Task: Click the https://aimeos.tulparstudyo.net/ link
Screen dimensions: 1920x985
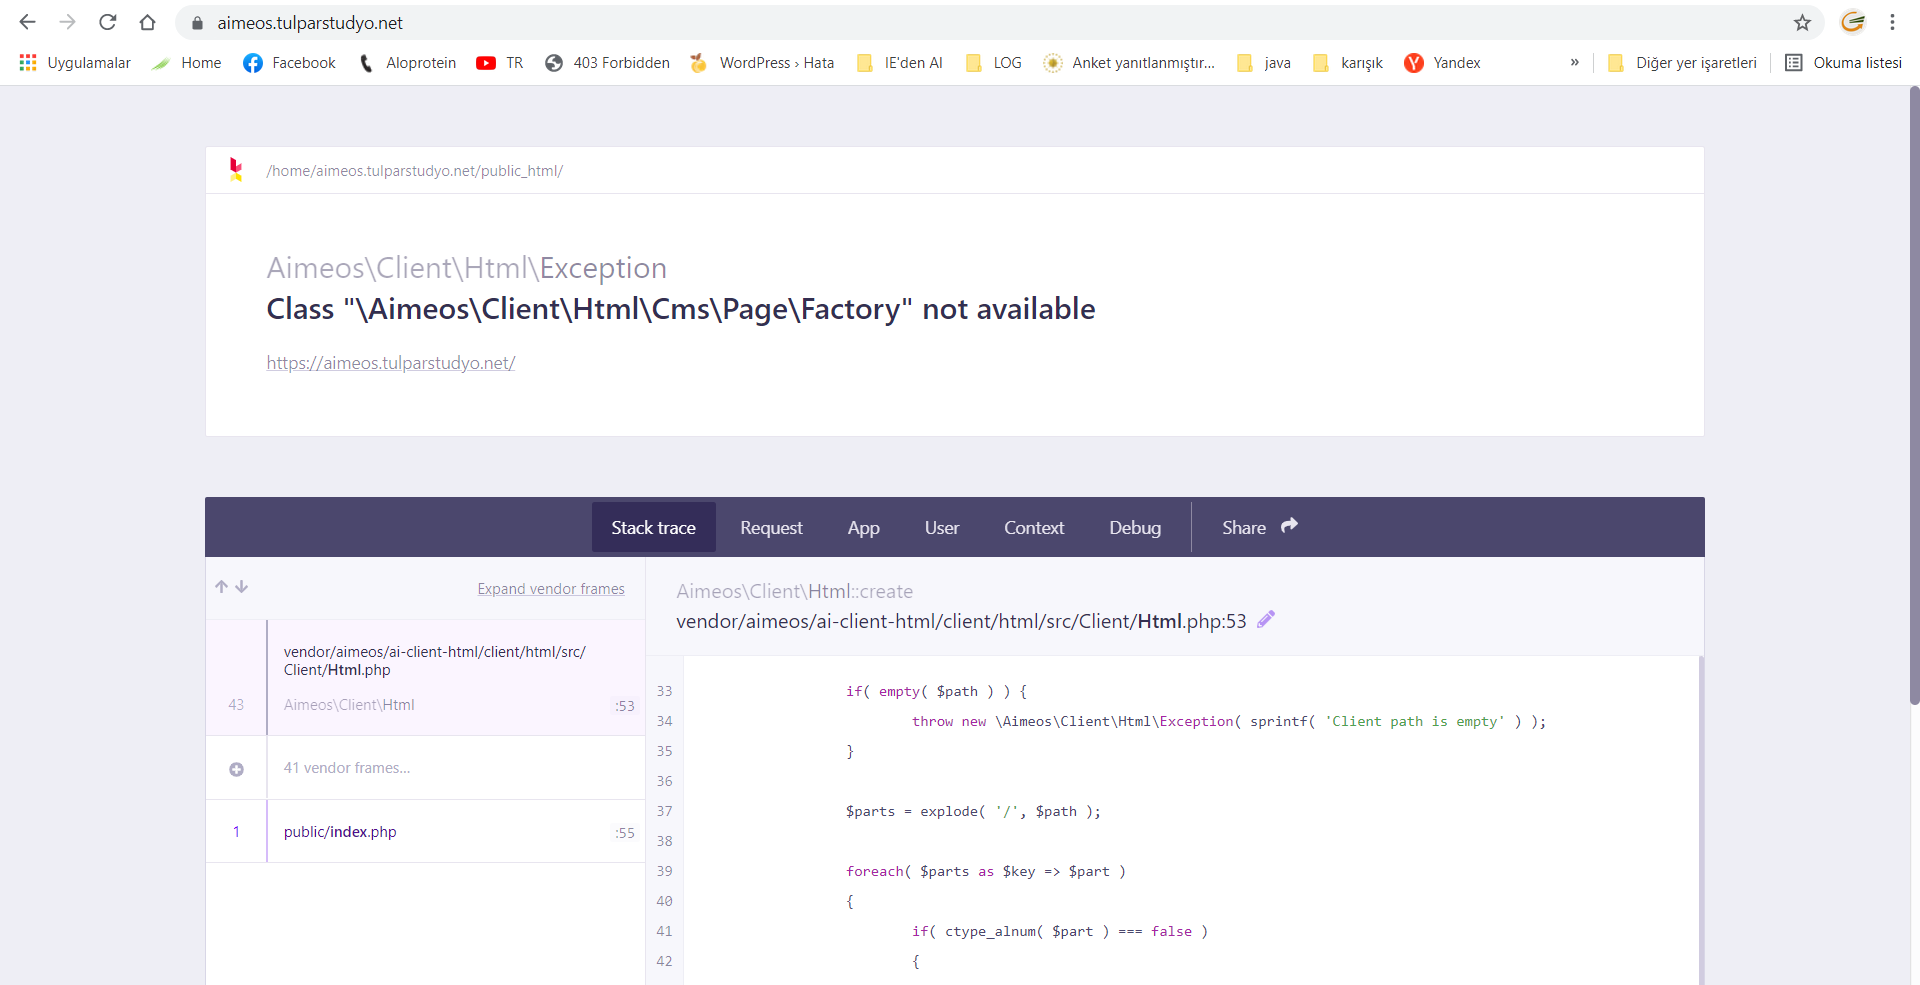Action: tap(391, 363)
